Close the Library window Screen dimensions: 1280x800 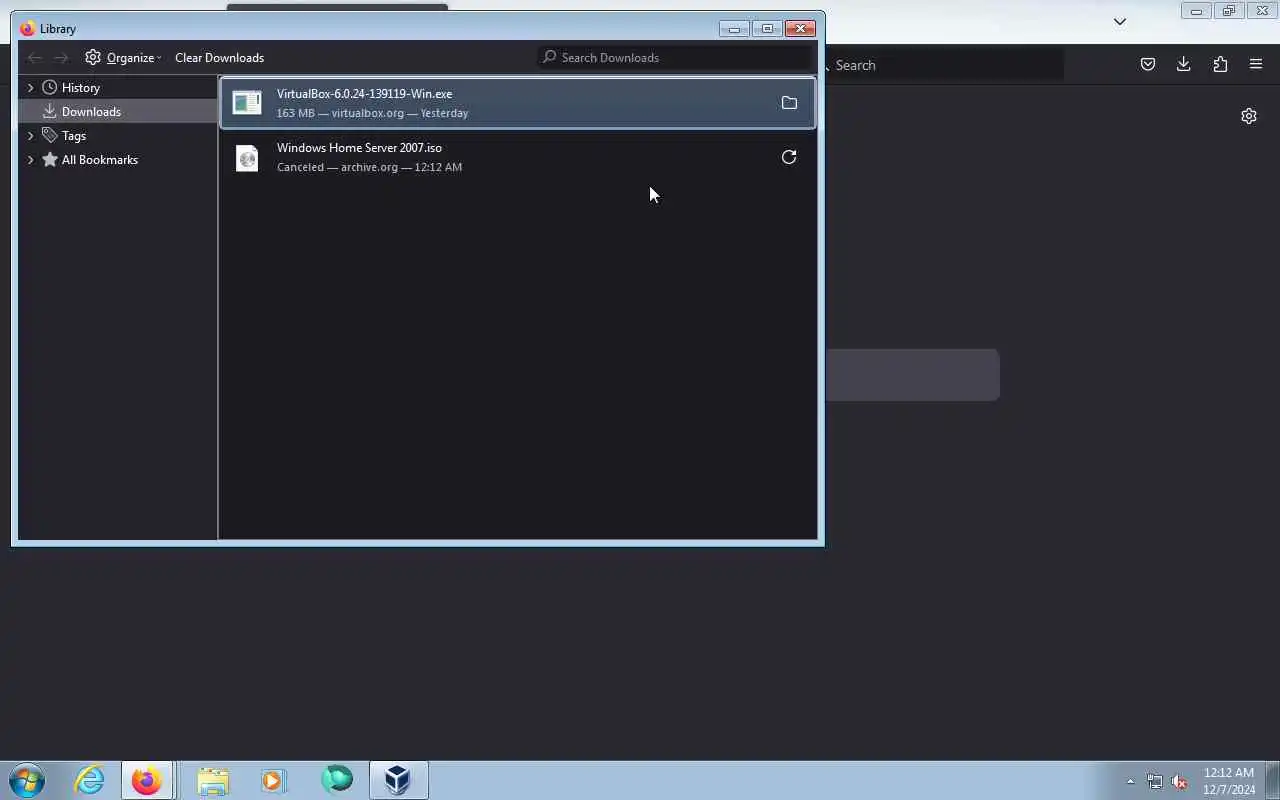(800, 29)
